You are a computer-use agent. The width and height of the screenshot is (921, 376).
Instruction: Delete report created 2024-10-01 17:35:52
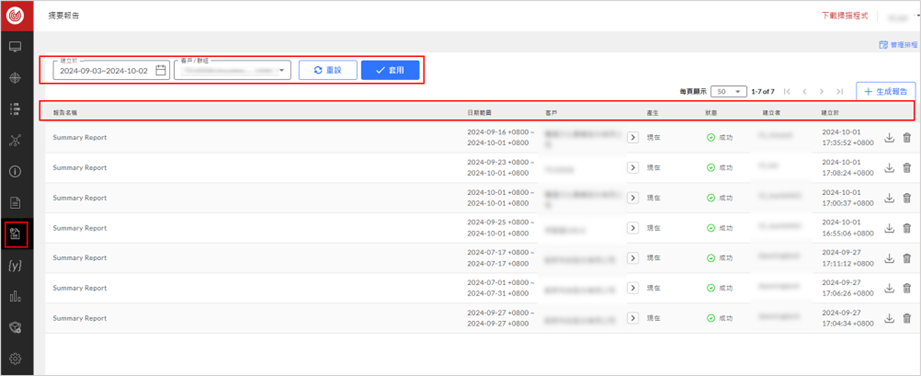[907, 137]
